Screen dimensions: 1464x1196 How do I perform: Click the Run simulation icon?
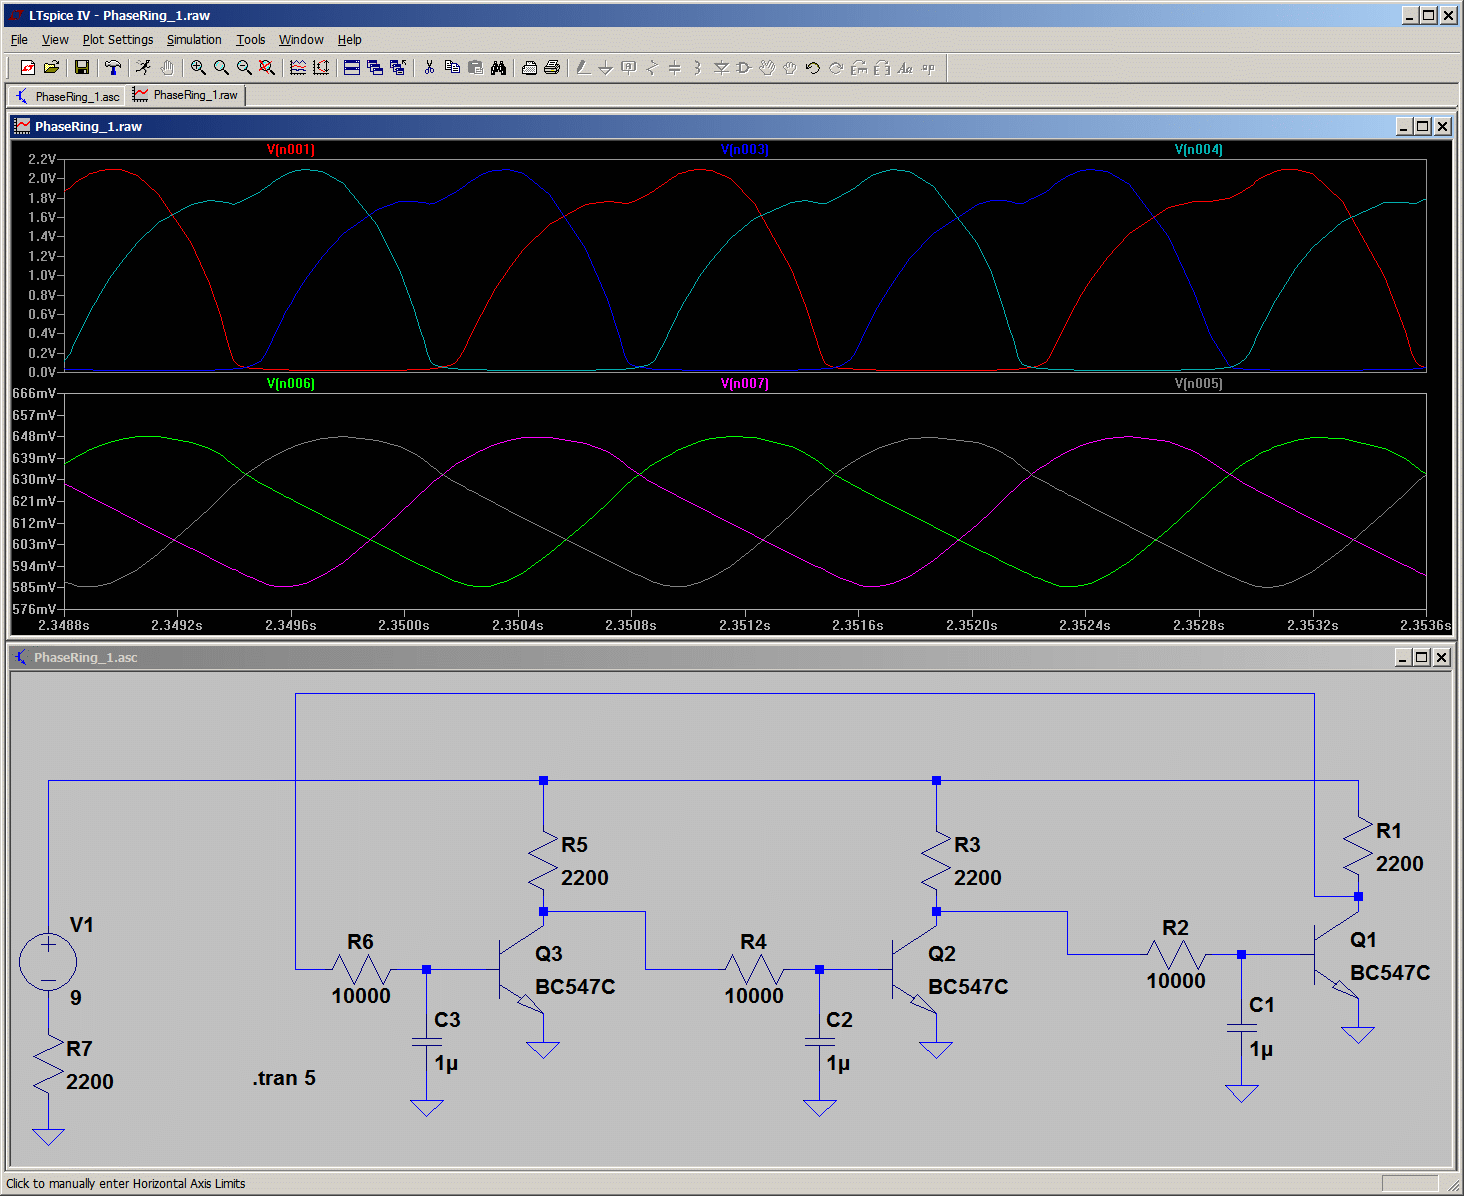click(144, 68)
